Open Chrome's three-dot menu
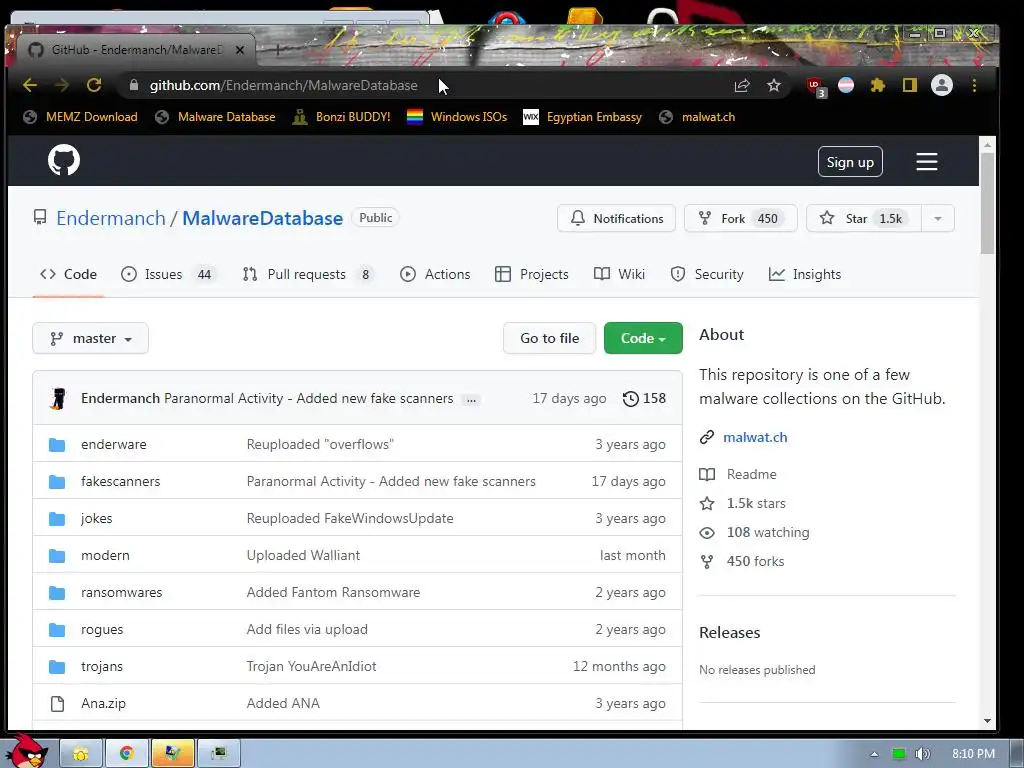 974,86
